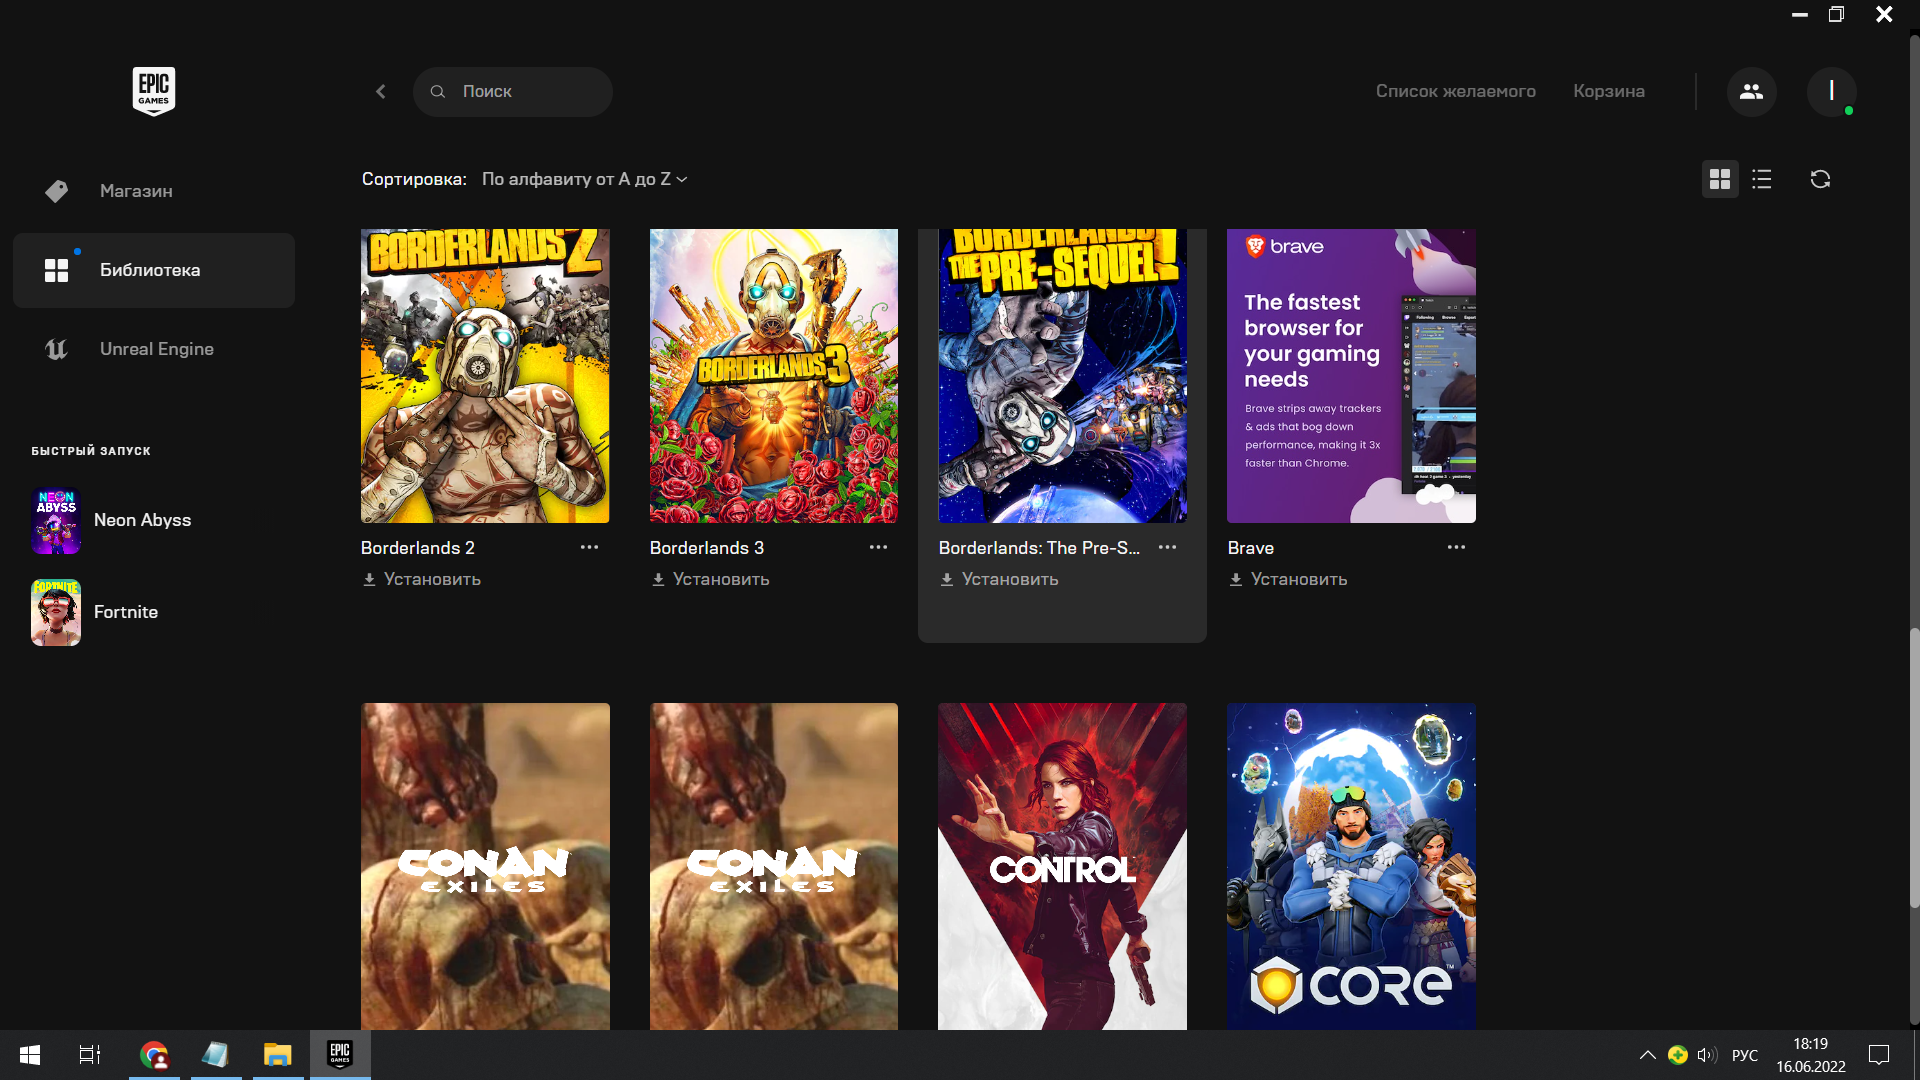Install Borderlands 3

(710, 579)
